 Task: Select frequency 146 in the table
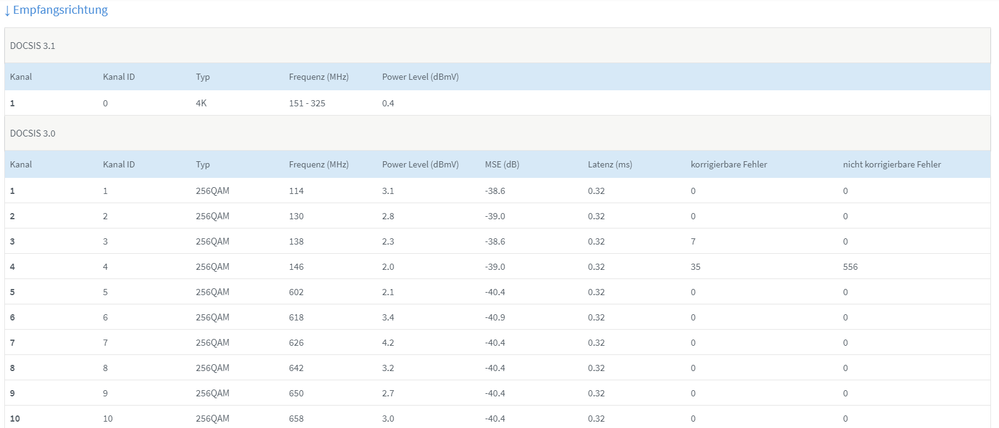(296, 267)
